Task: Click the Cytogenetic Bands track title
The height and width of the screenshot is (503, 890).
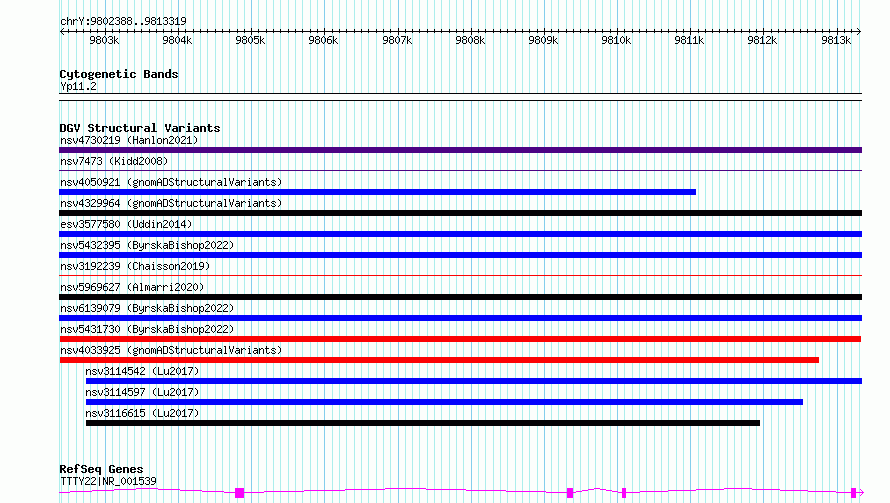Action: (119, 74)
